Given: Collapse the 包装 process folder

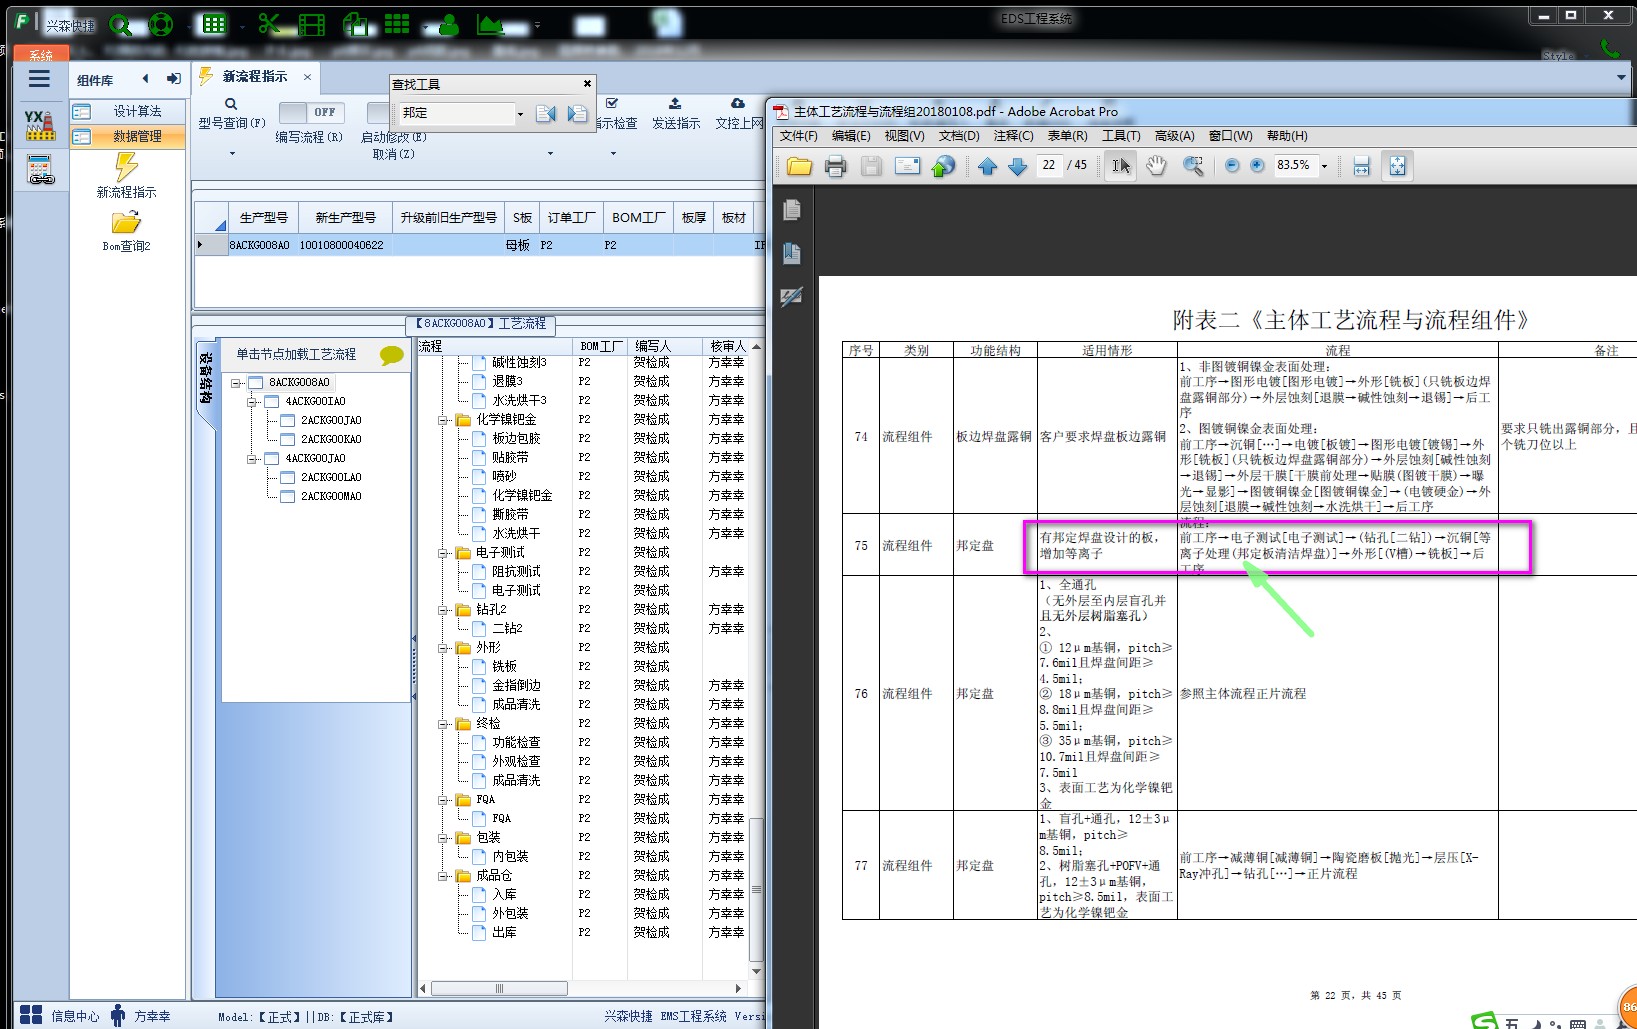Looking at the screenshot, I should tap(443, 838).
